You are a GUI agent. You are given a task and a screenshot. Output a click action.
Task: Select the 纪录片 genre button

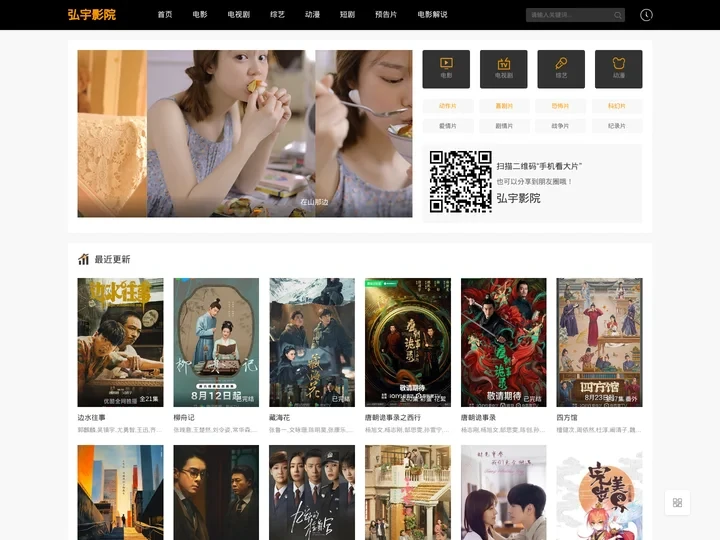pyautogui.click(x=617, y=126)
